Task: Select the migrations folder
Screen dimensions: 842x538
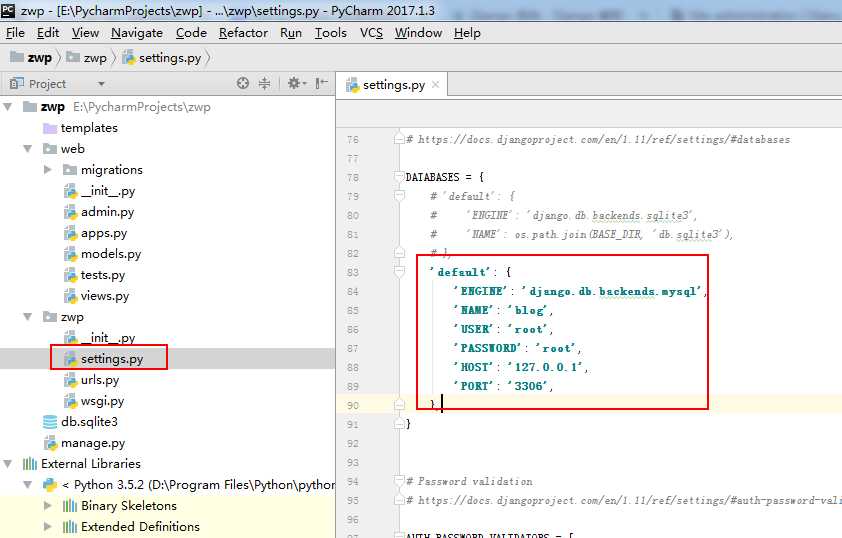Action: pos(103,170)
